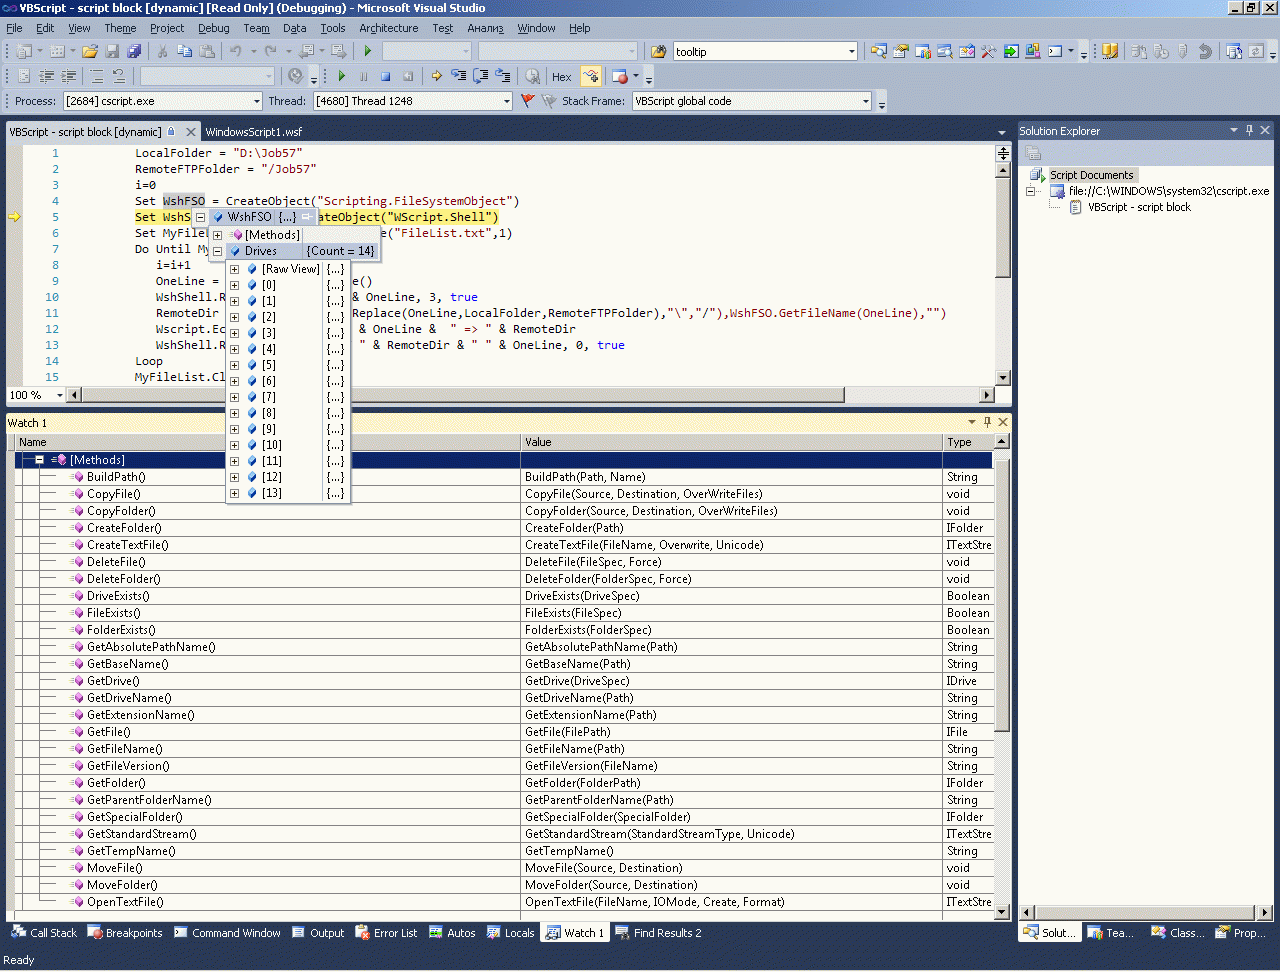The width and height of the screenshot is (1280, 972).
Task: Select the GetSpecialFolder() row in Watch
Action: pos(504,817)
